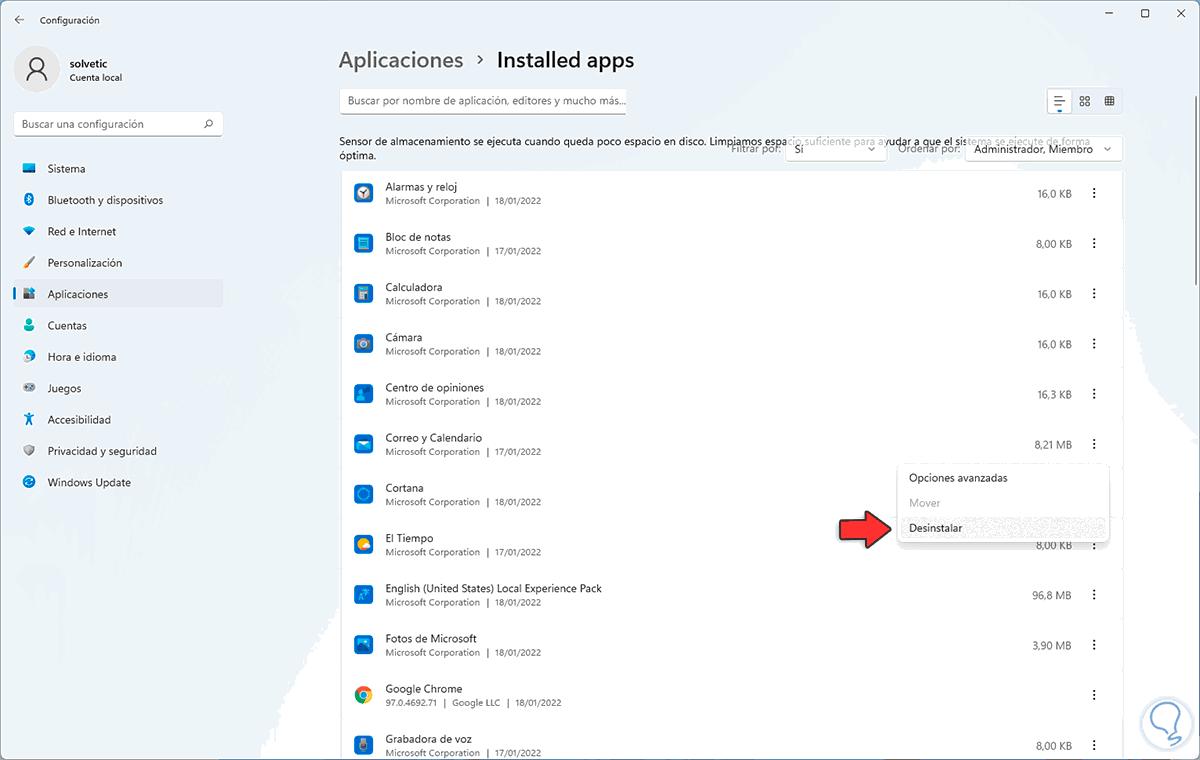Viewport: 1200px width, 760px height.
Task: Choose Opciones avanzadas menu entry
Action: 957,478
